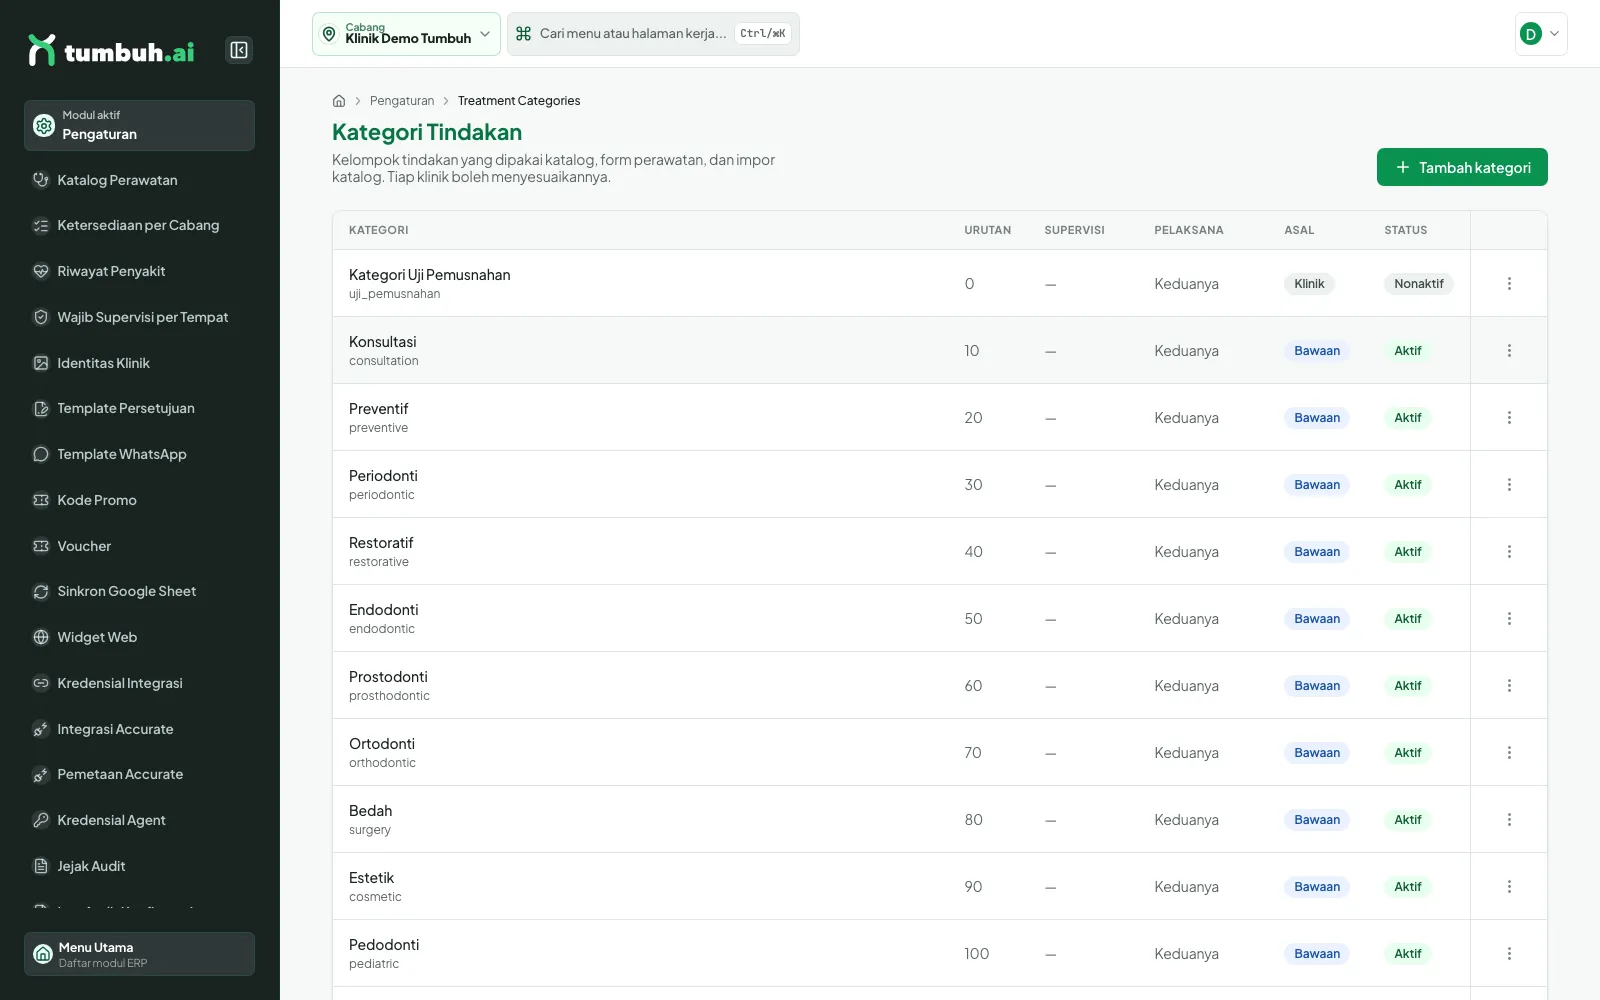1600x1000 pixels.
Task: Click the Jejak Audit document icon
Action: click(x=41, y=866)
